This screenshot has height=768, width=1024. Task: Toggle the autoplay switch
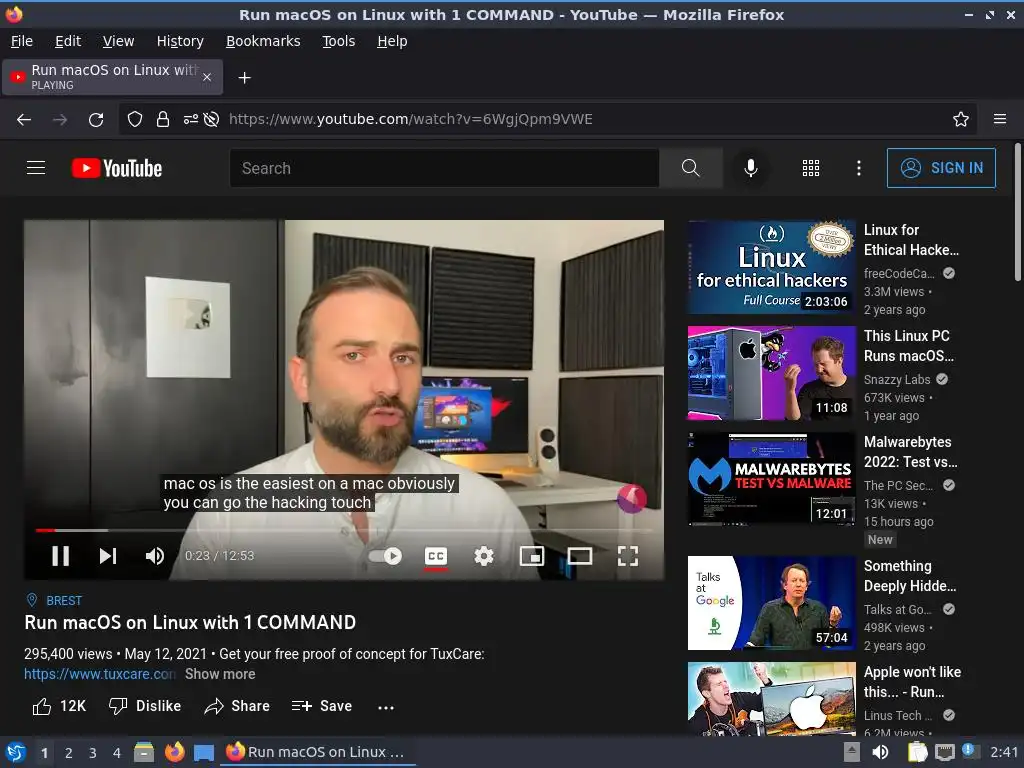coord(385,556)
